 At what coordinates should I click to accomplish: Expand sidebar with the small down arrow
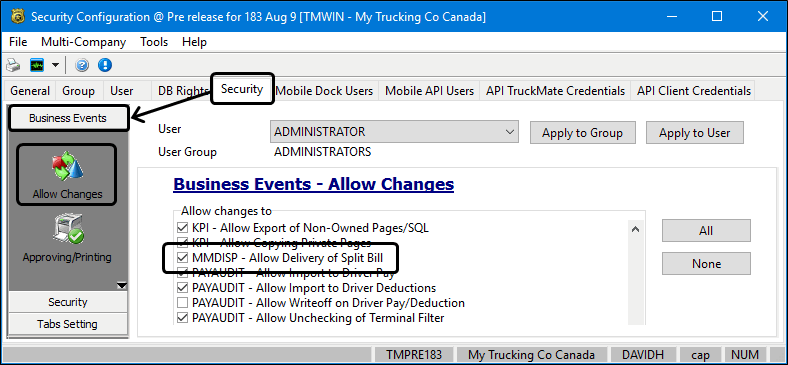(122, 286)
